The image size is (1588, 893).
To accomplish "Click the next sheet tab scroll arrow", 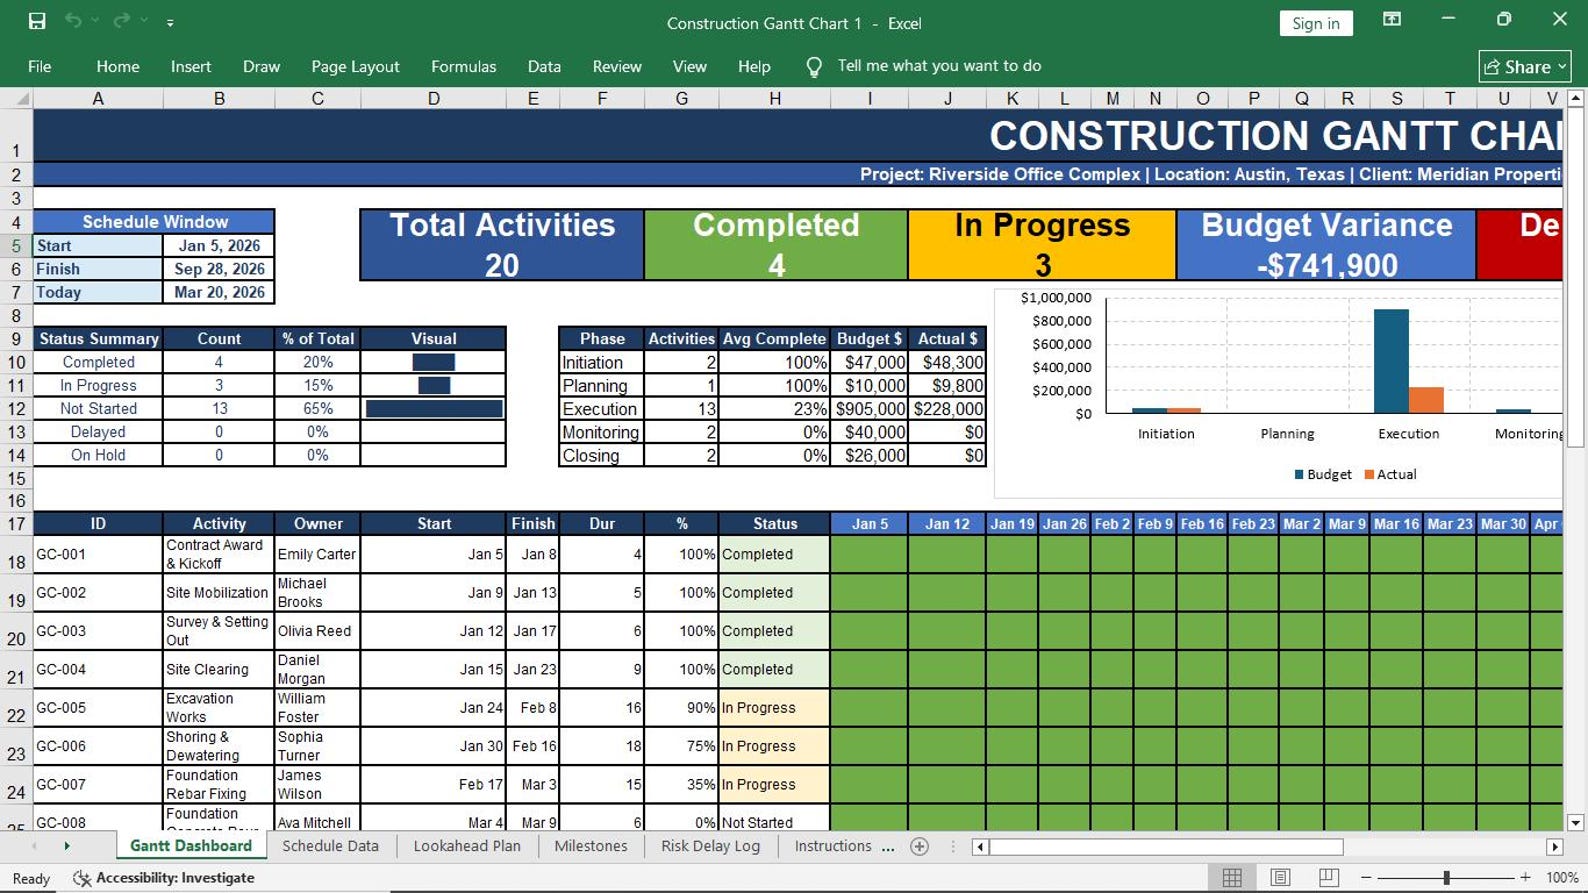I will point(67,846).
